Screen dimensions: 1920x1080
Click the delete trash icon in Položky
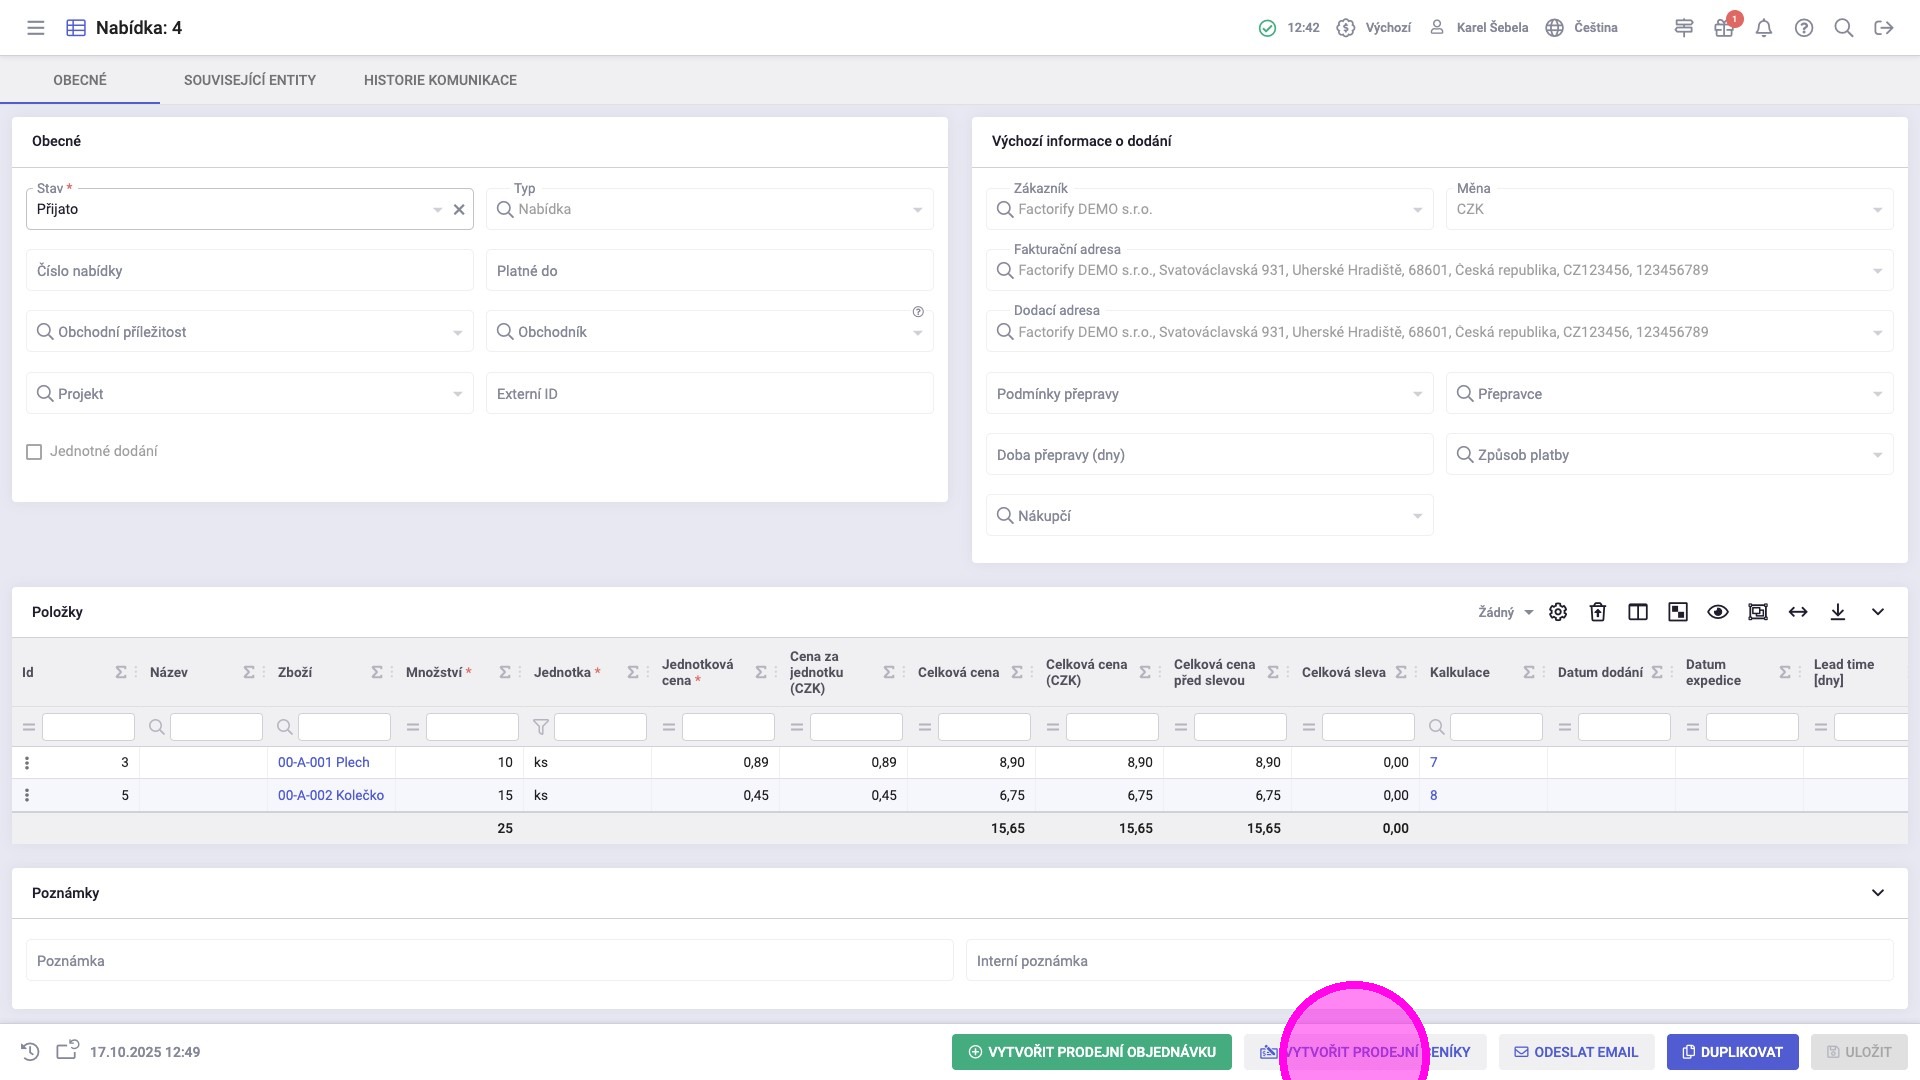1598,612
